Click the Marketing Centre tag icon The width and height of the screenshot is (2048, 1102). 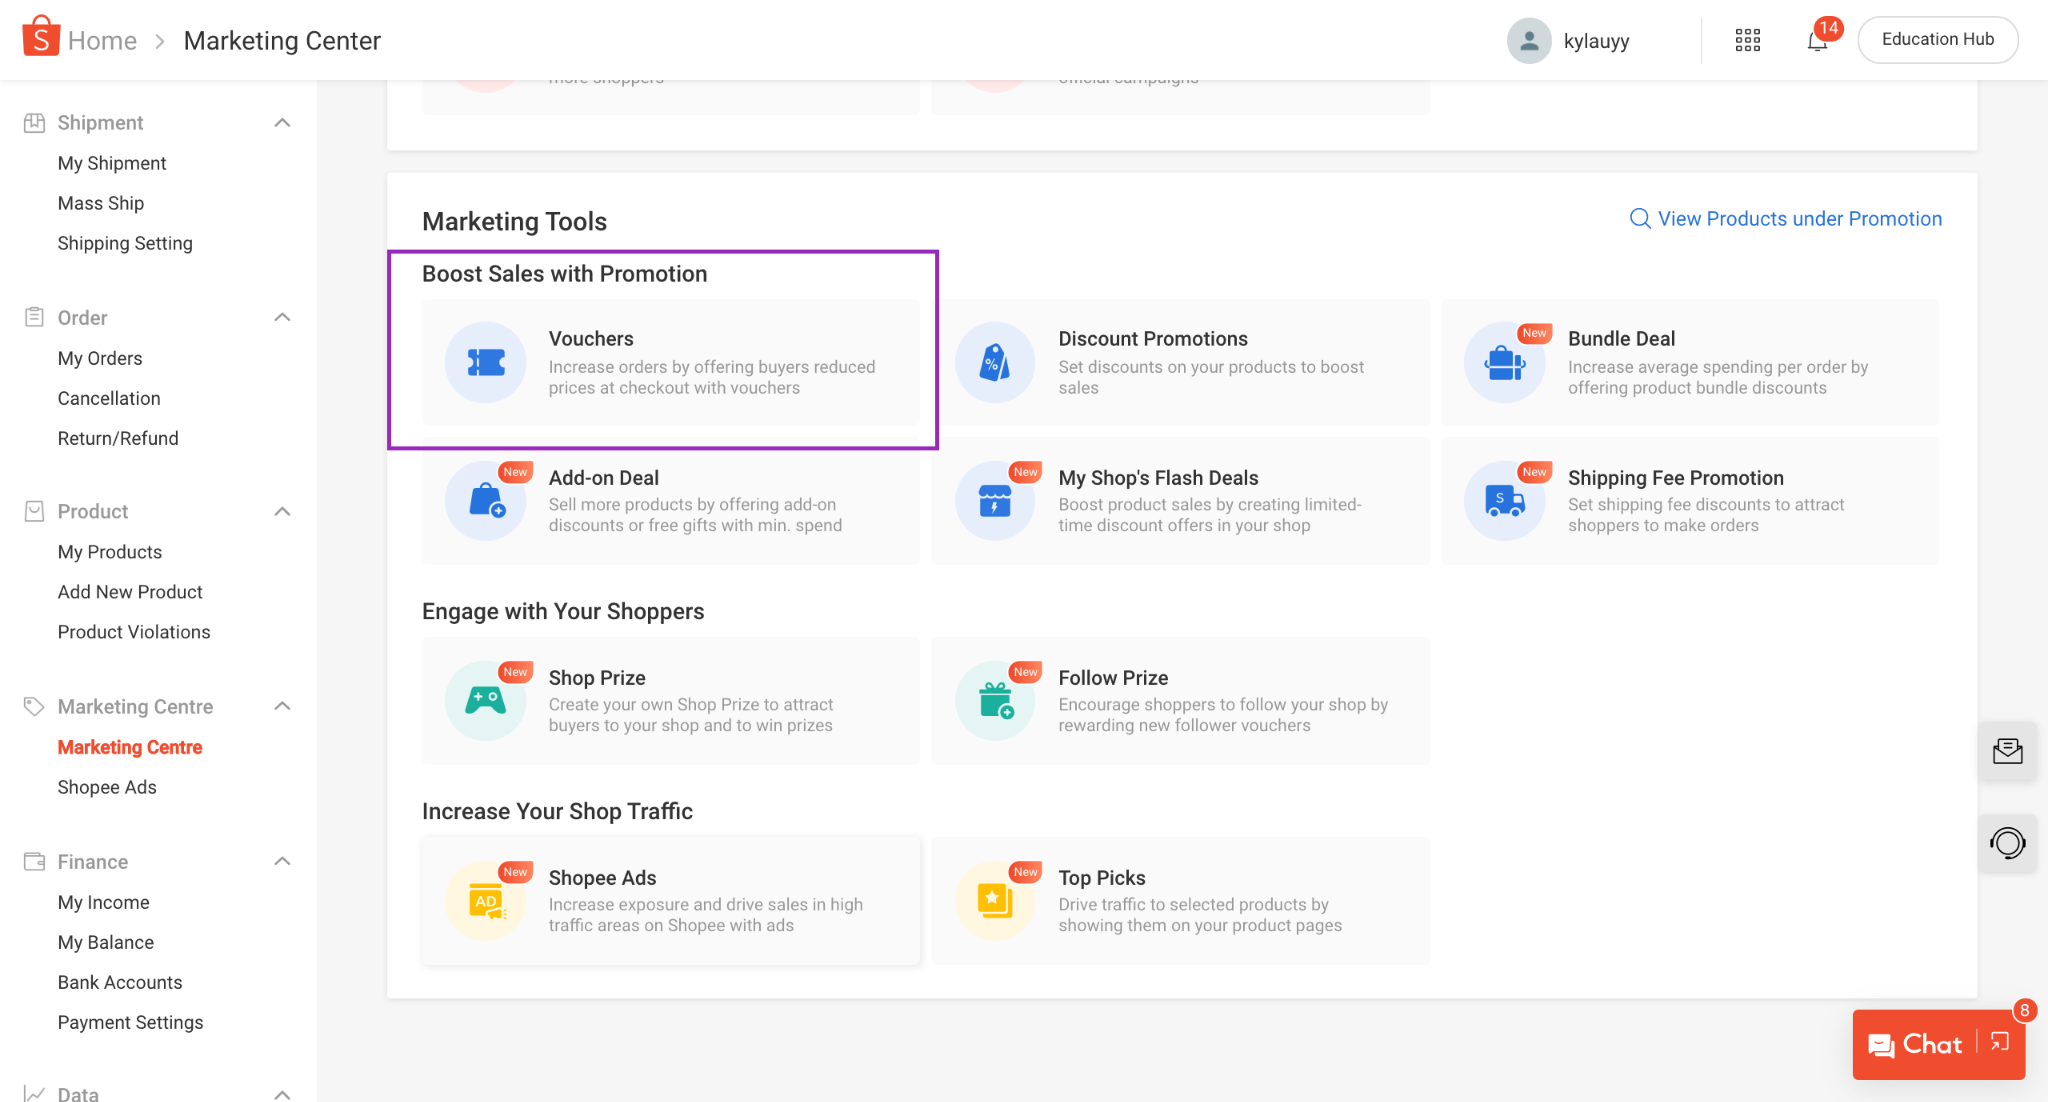[x=34, y=706]
